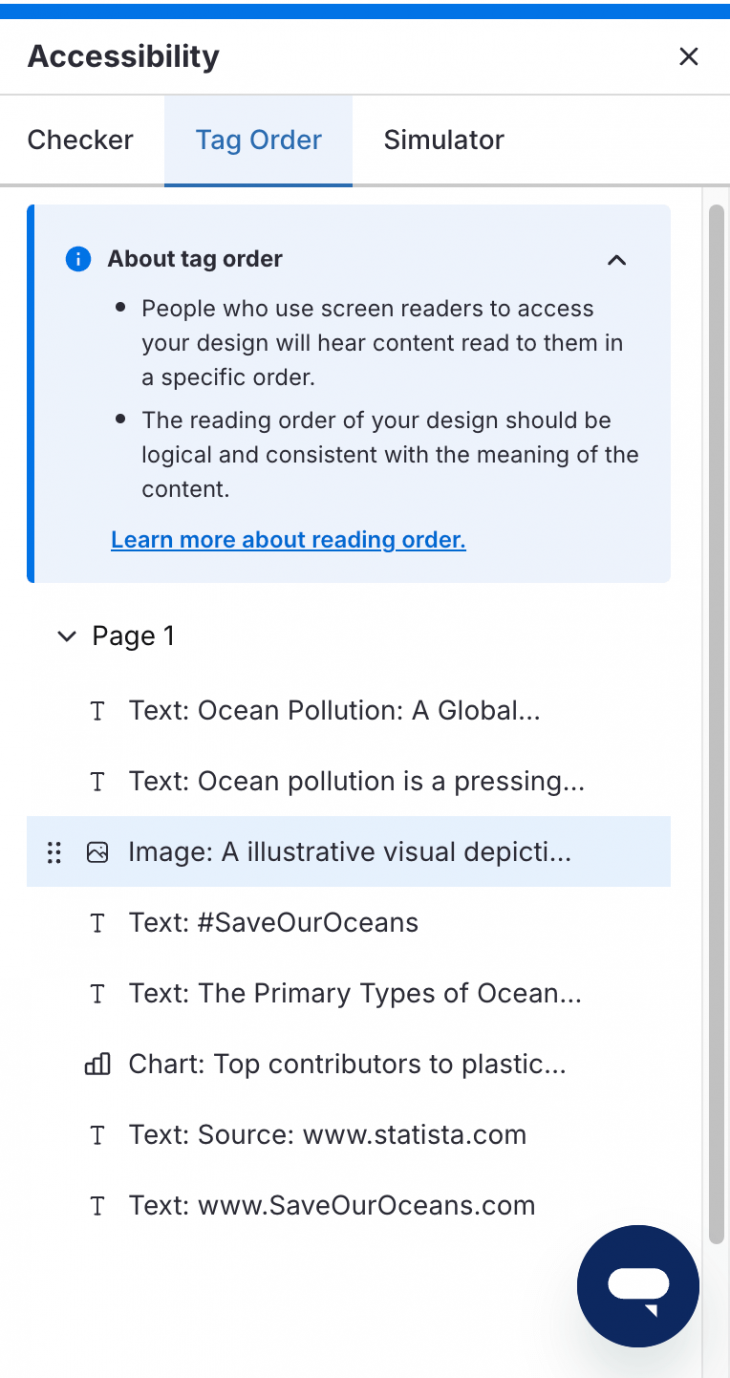Screen dimensions: 730x1378
Task: Open the Learn more about reading order link
Action: click(288, 539)
